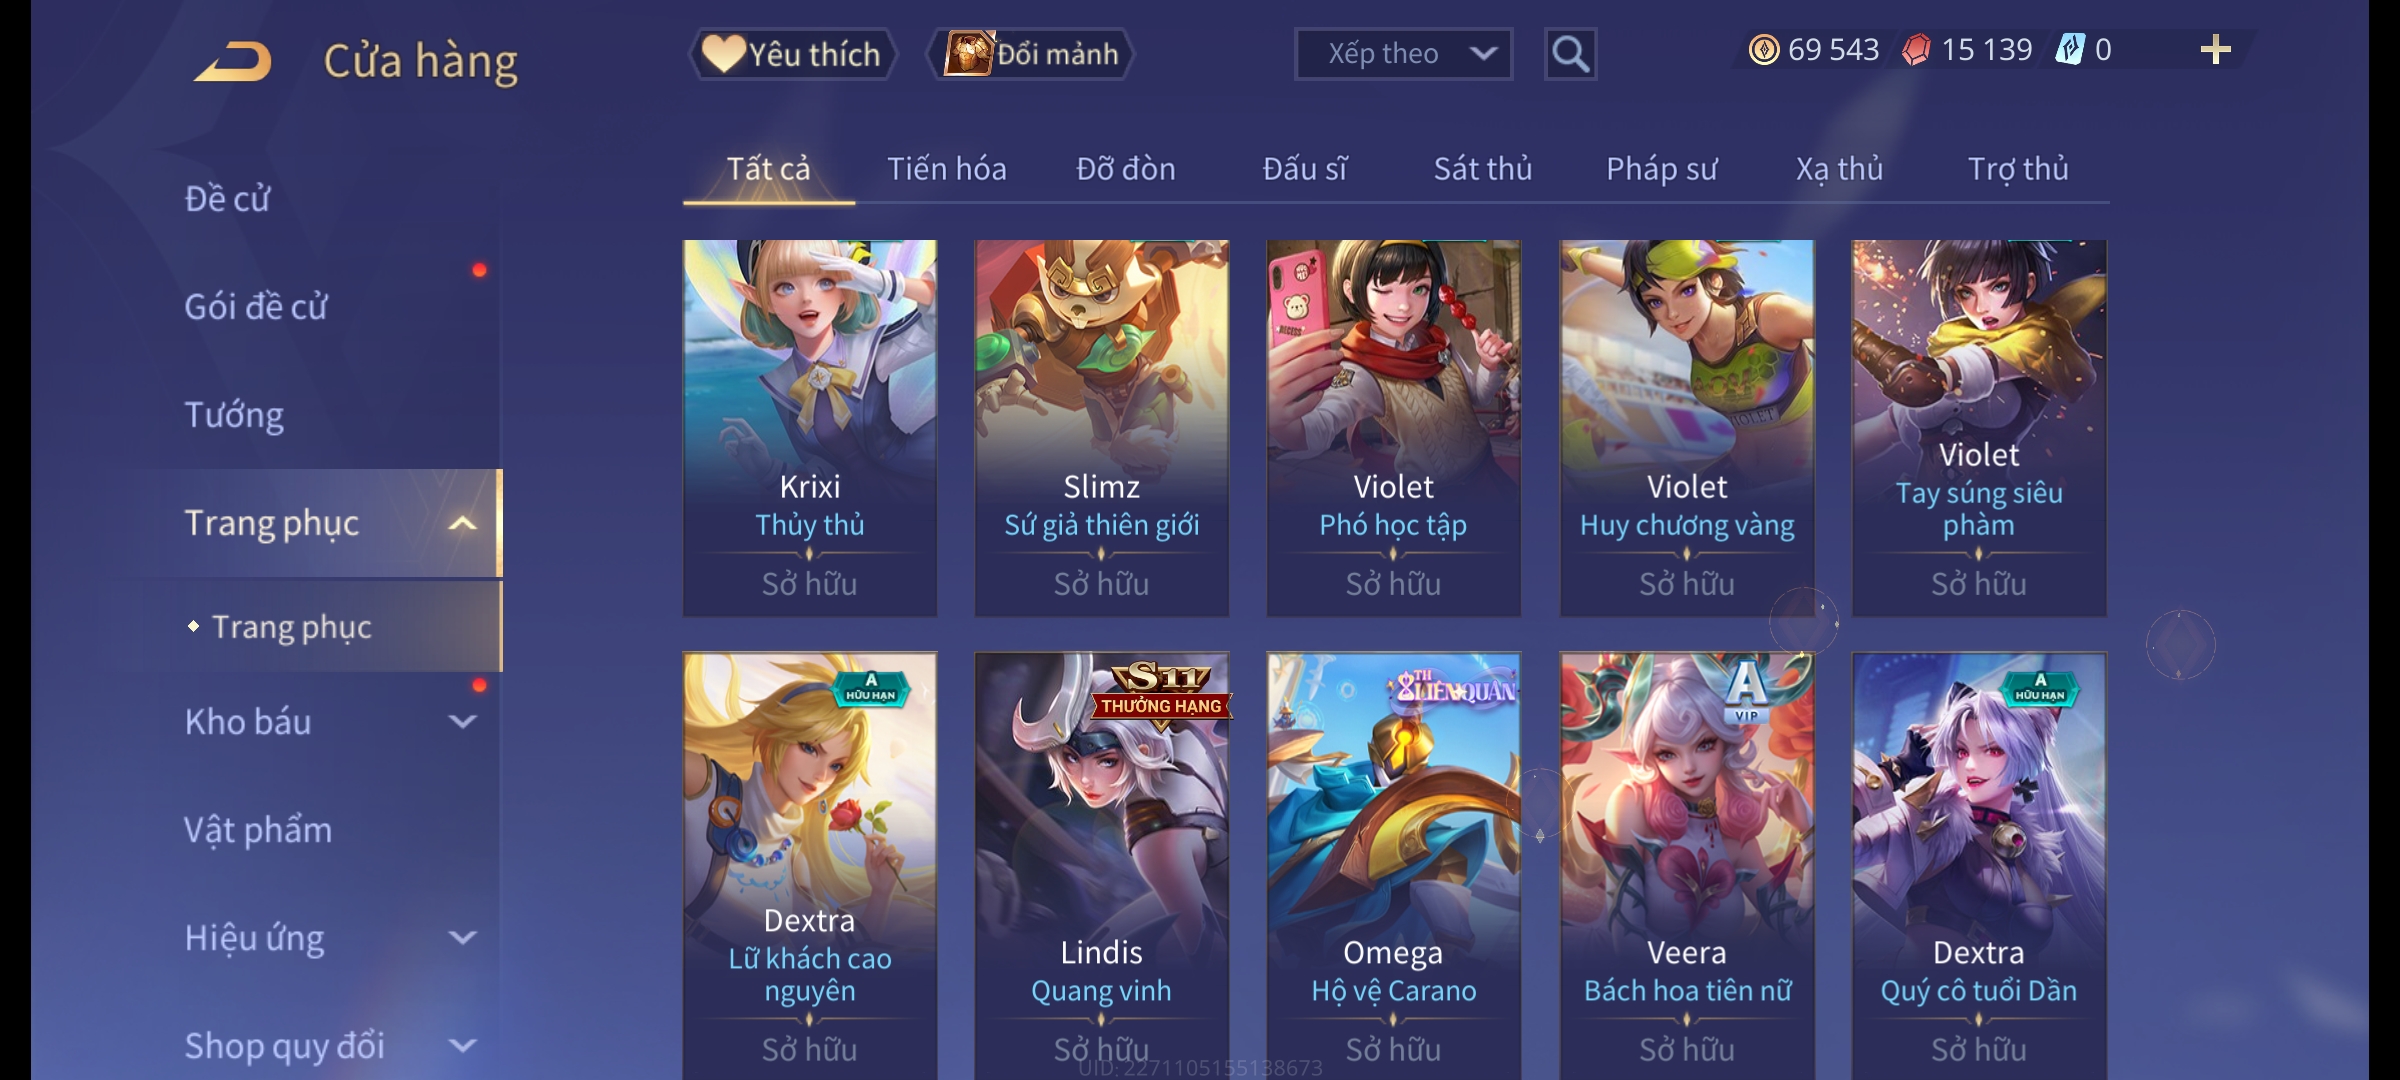This screenshot has width=2400, height=1080.
Task: Open Đổi mảnh fragment exchange
Action: tap(1031, 54)
